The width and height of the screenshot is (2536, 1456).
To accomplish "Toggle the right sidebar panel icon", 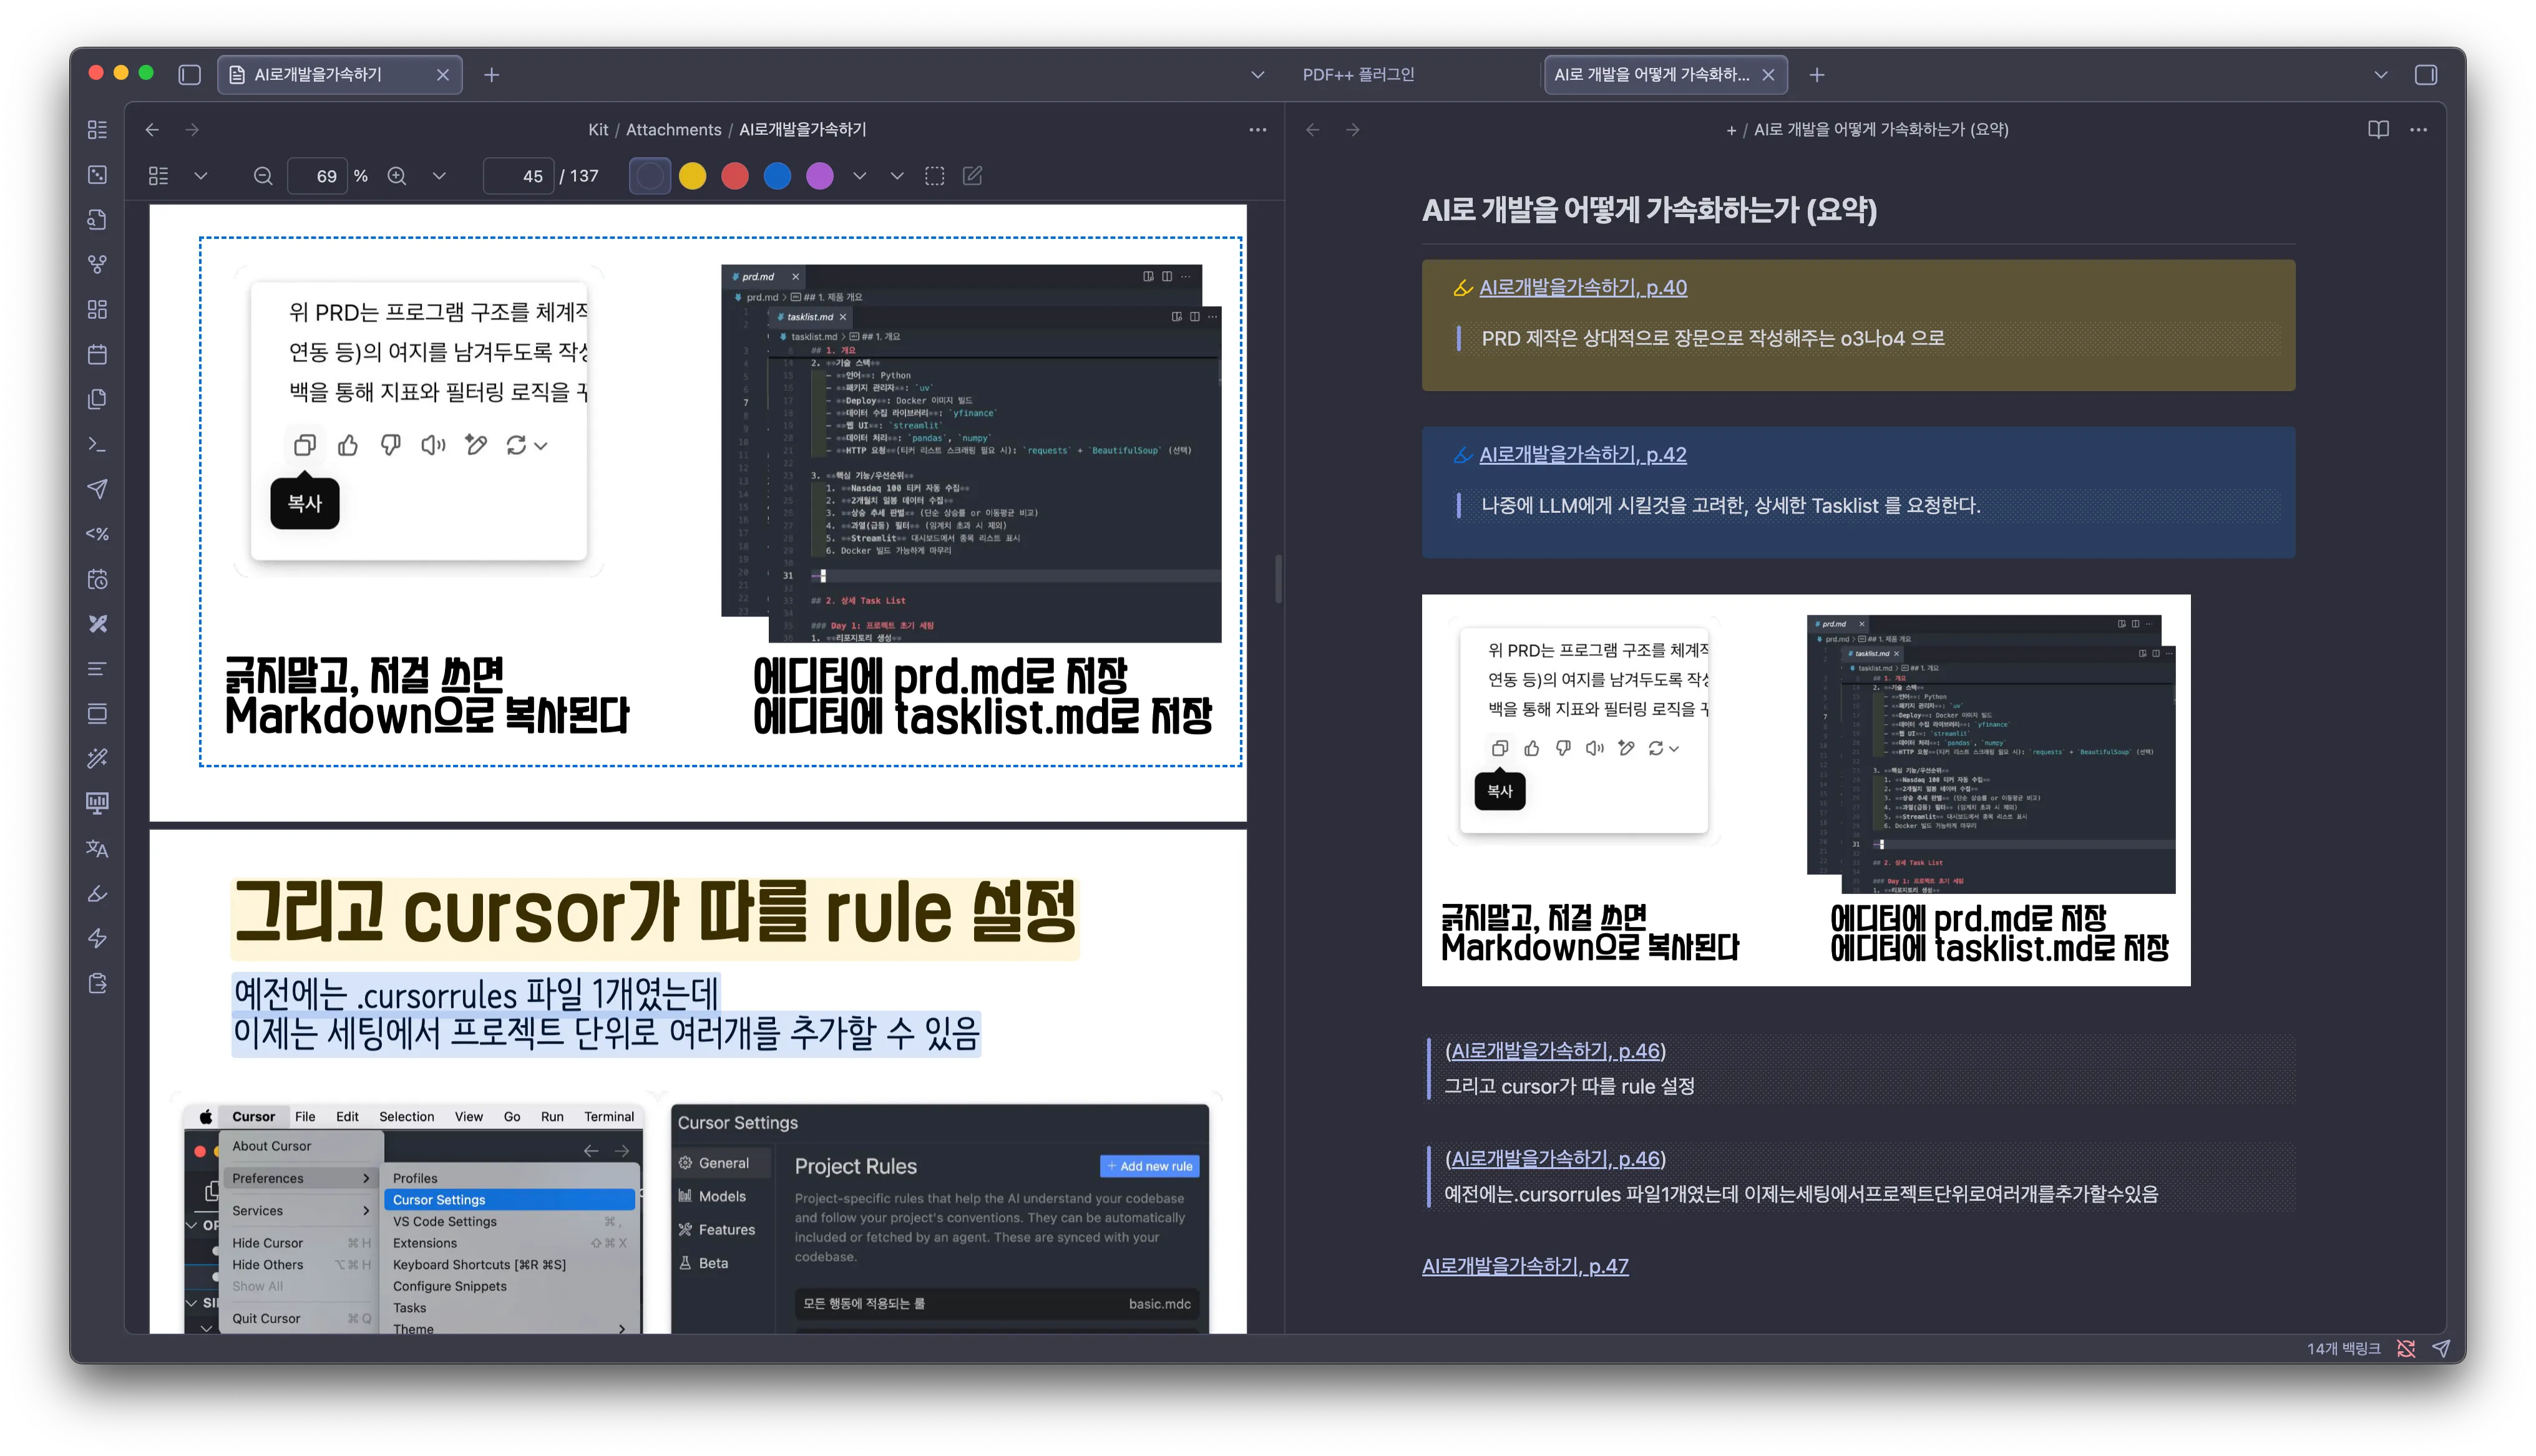I will (2425, 75).
